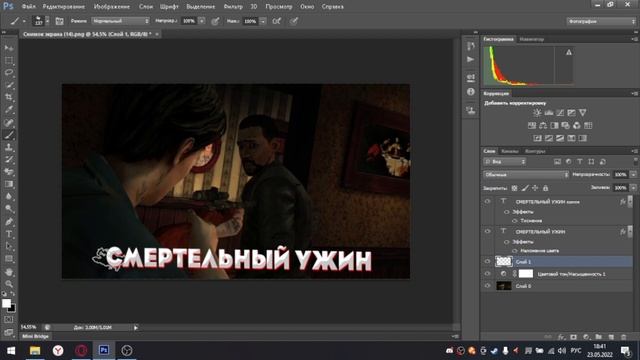The height and width of the screenshot is (360, 640).
Task: Open the Info panel icon
Action: click(x=471, y=92)
